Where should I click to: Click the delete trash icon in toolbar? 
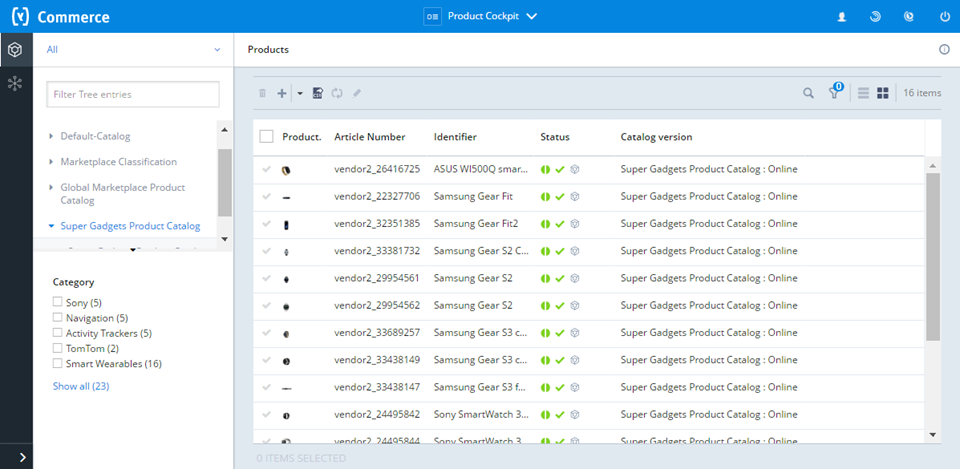(x=263, y=93)
